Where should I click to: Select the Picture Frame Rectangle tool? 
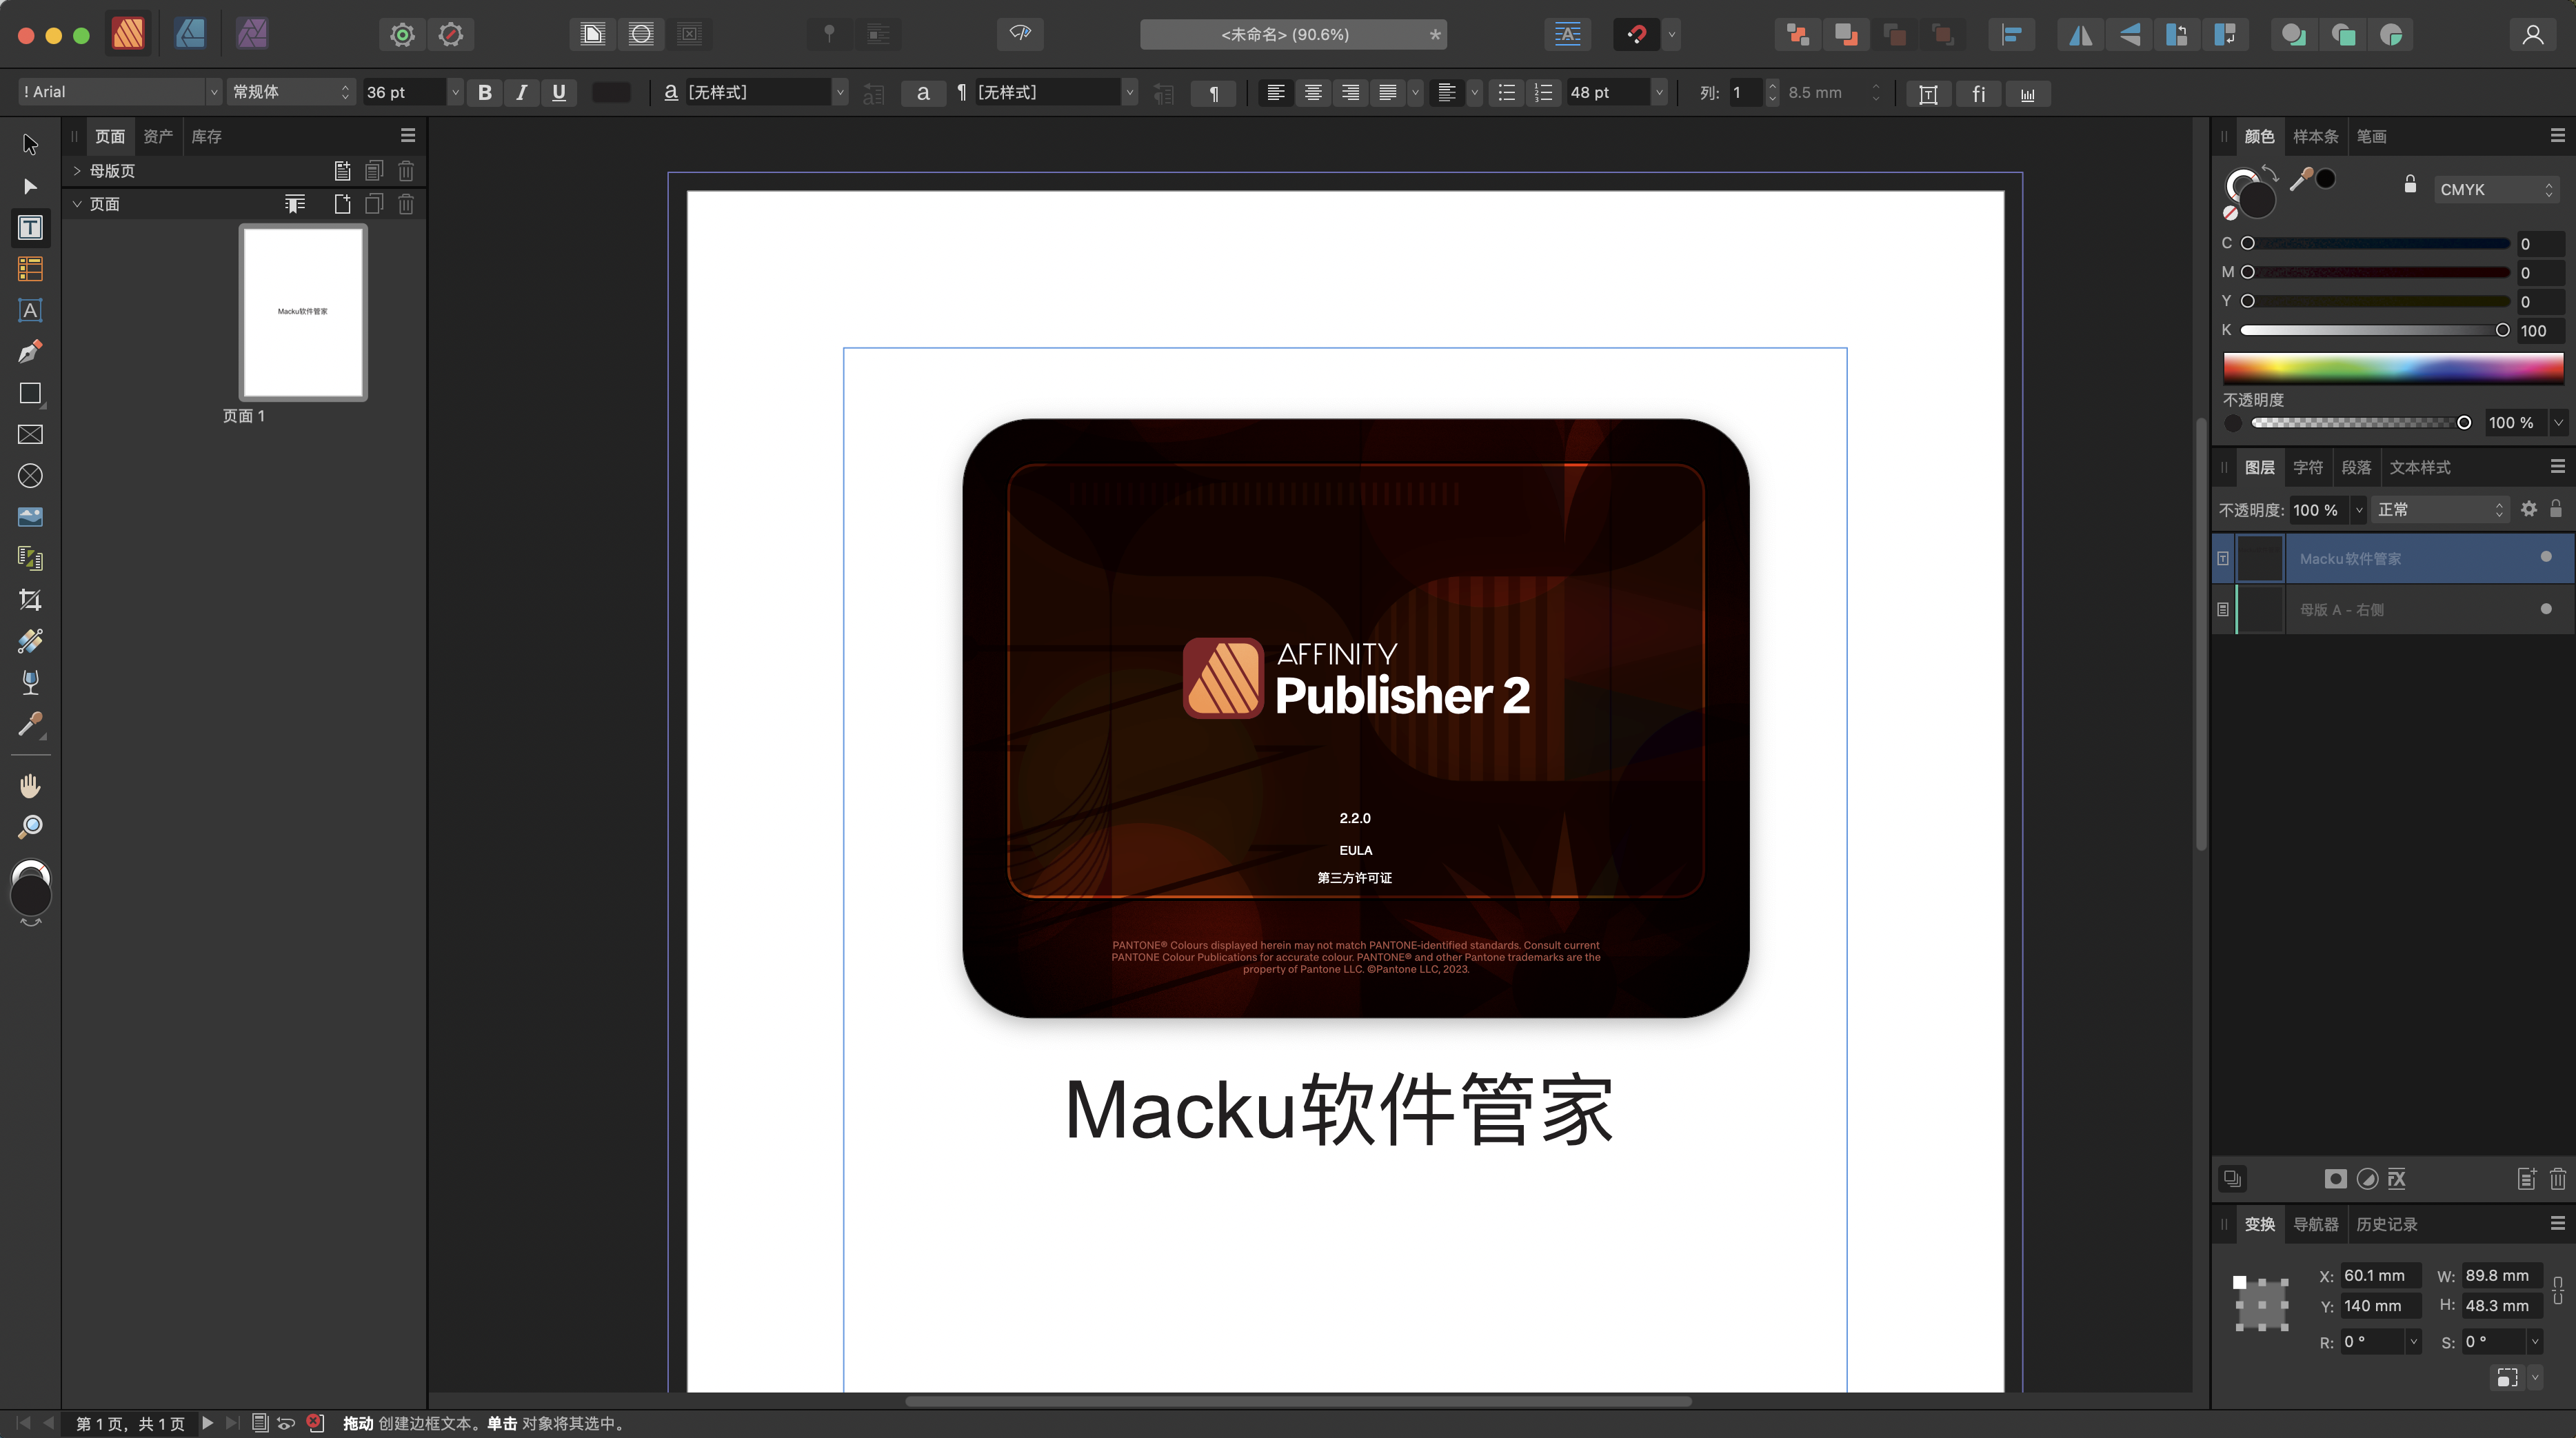coord(30,435)
